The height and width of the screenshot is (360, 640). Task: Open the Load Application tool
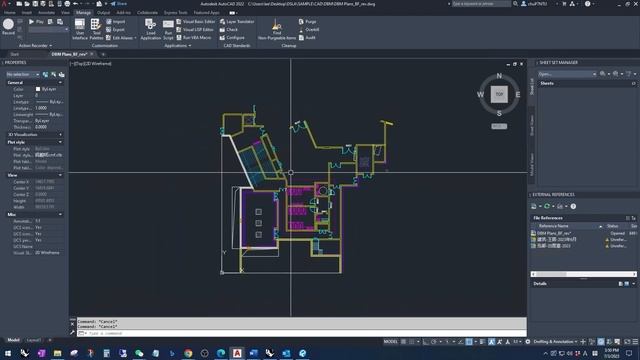(x=151, y=29)
